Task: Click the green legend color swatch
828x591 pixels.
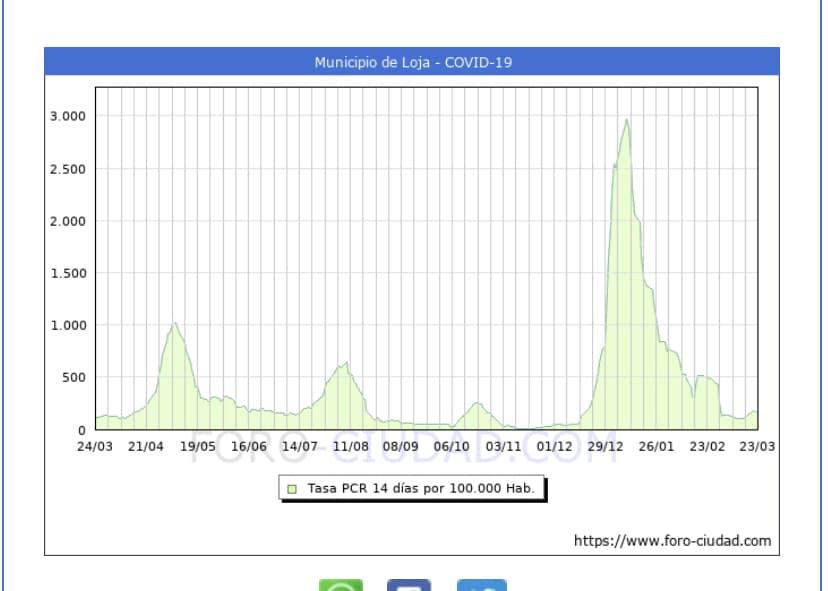Action: click(293, 489)
